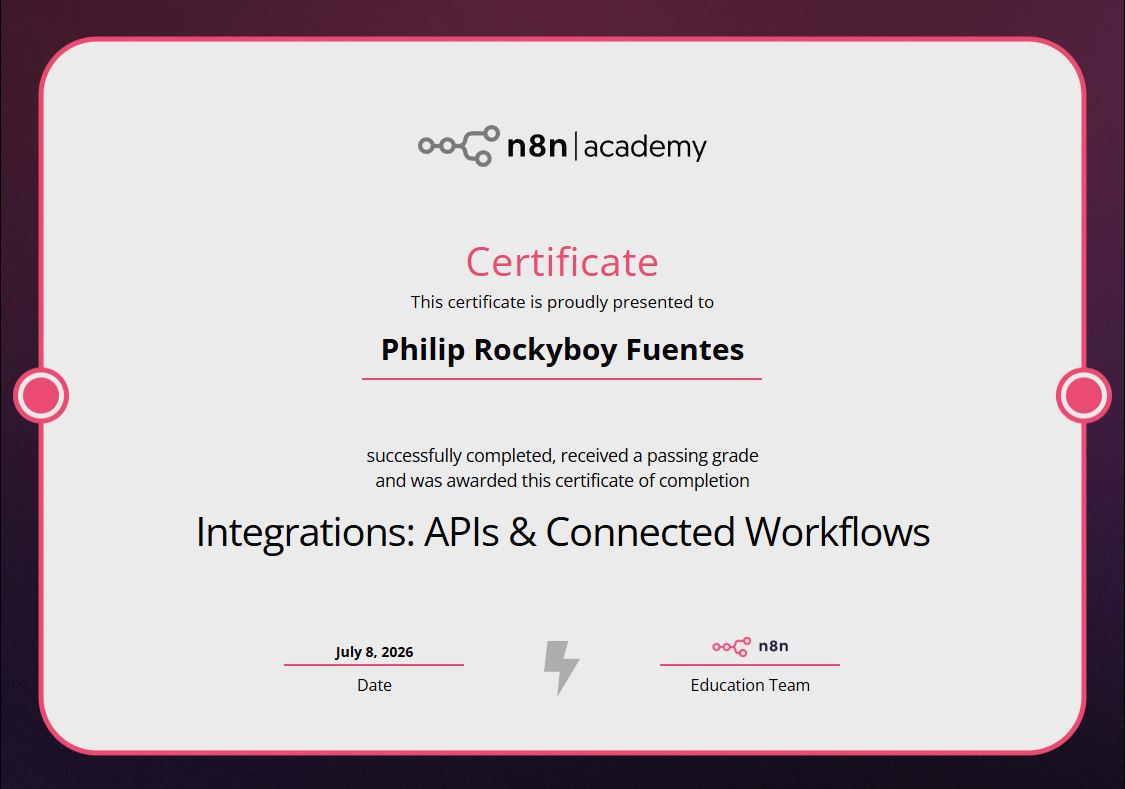Viewport: 1125px width, 789px height.
Task: Click the n8n academy node logo icon
Action: pyautogui.click(x=459, y=146)
